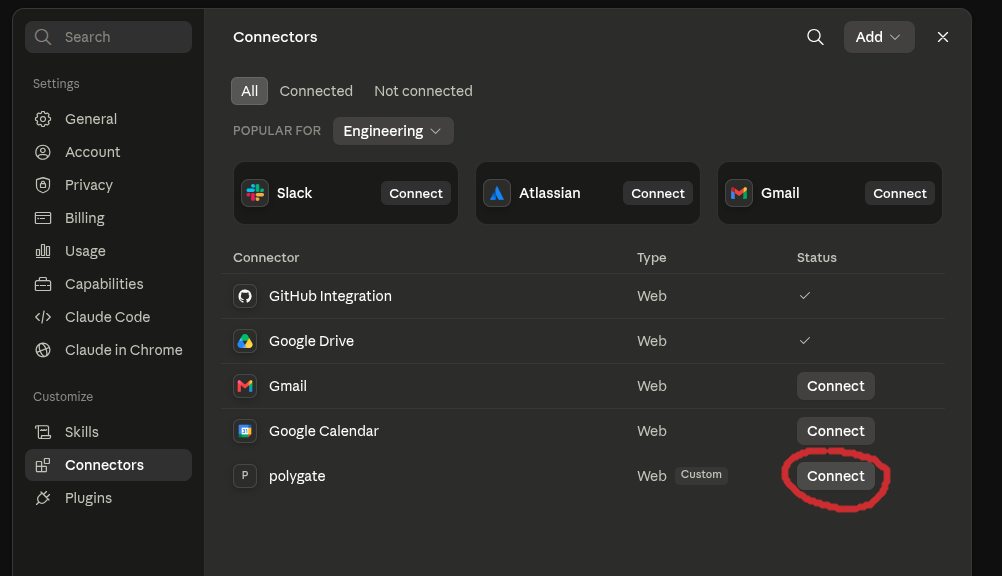Click the Account person icon
This screenshot has height=576, width=1002.
point(43,152)
